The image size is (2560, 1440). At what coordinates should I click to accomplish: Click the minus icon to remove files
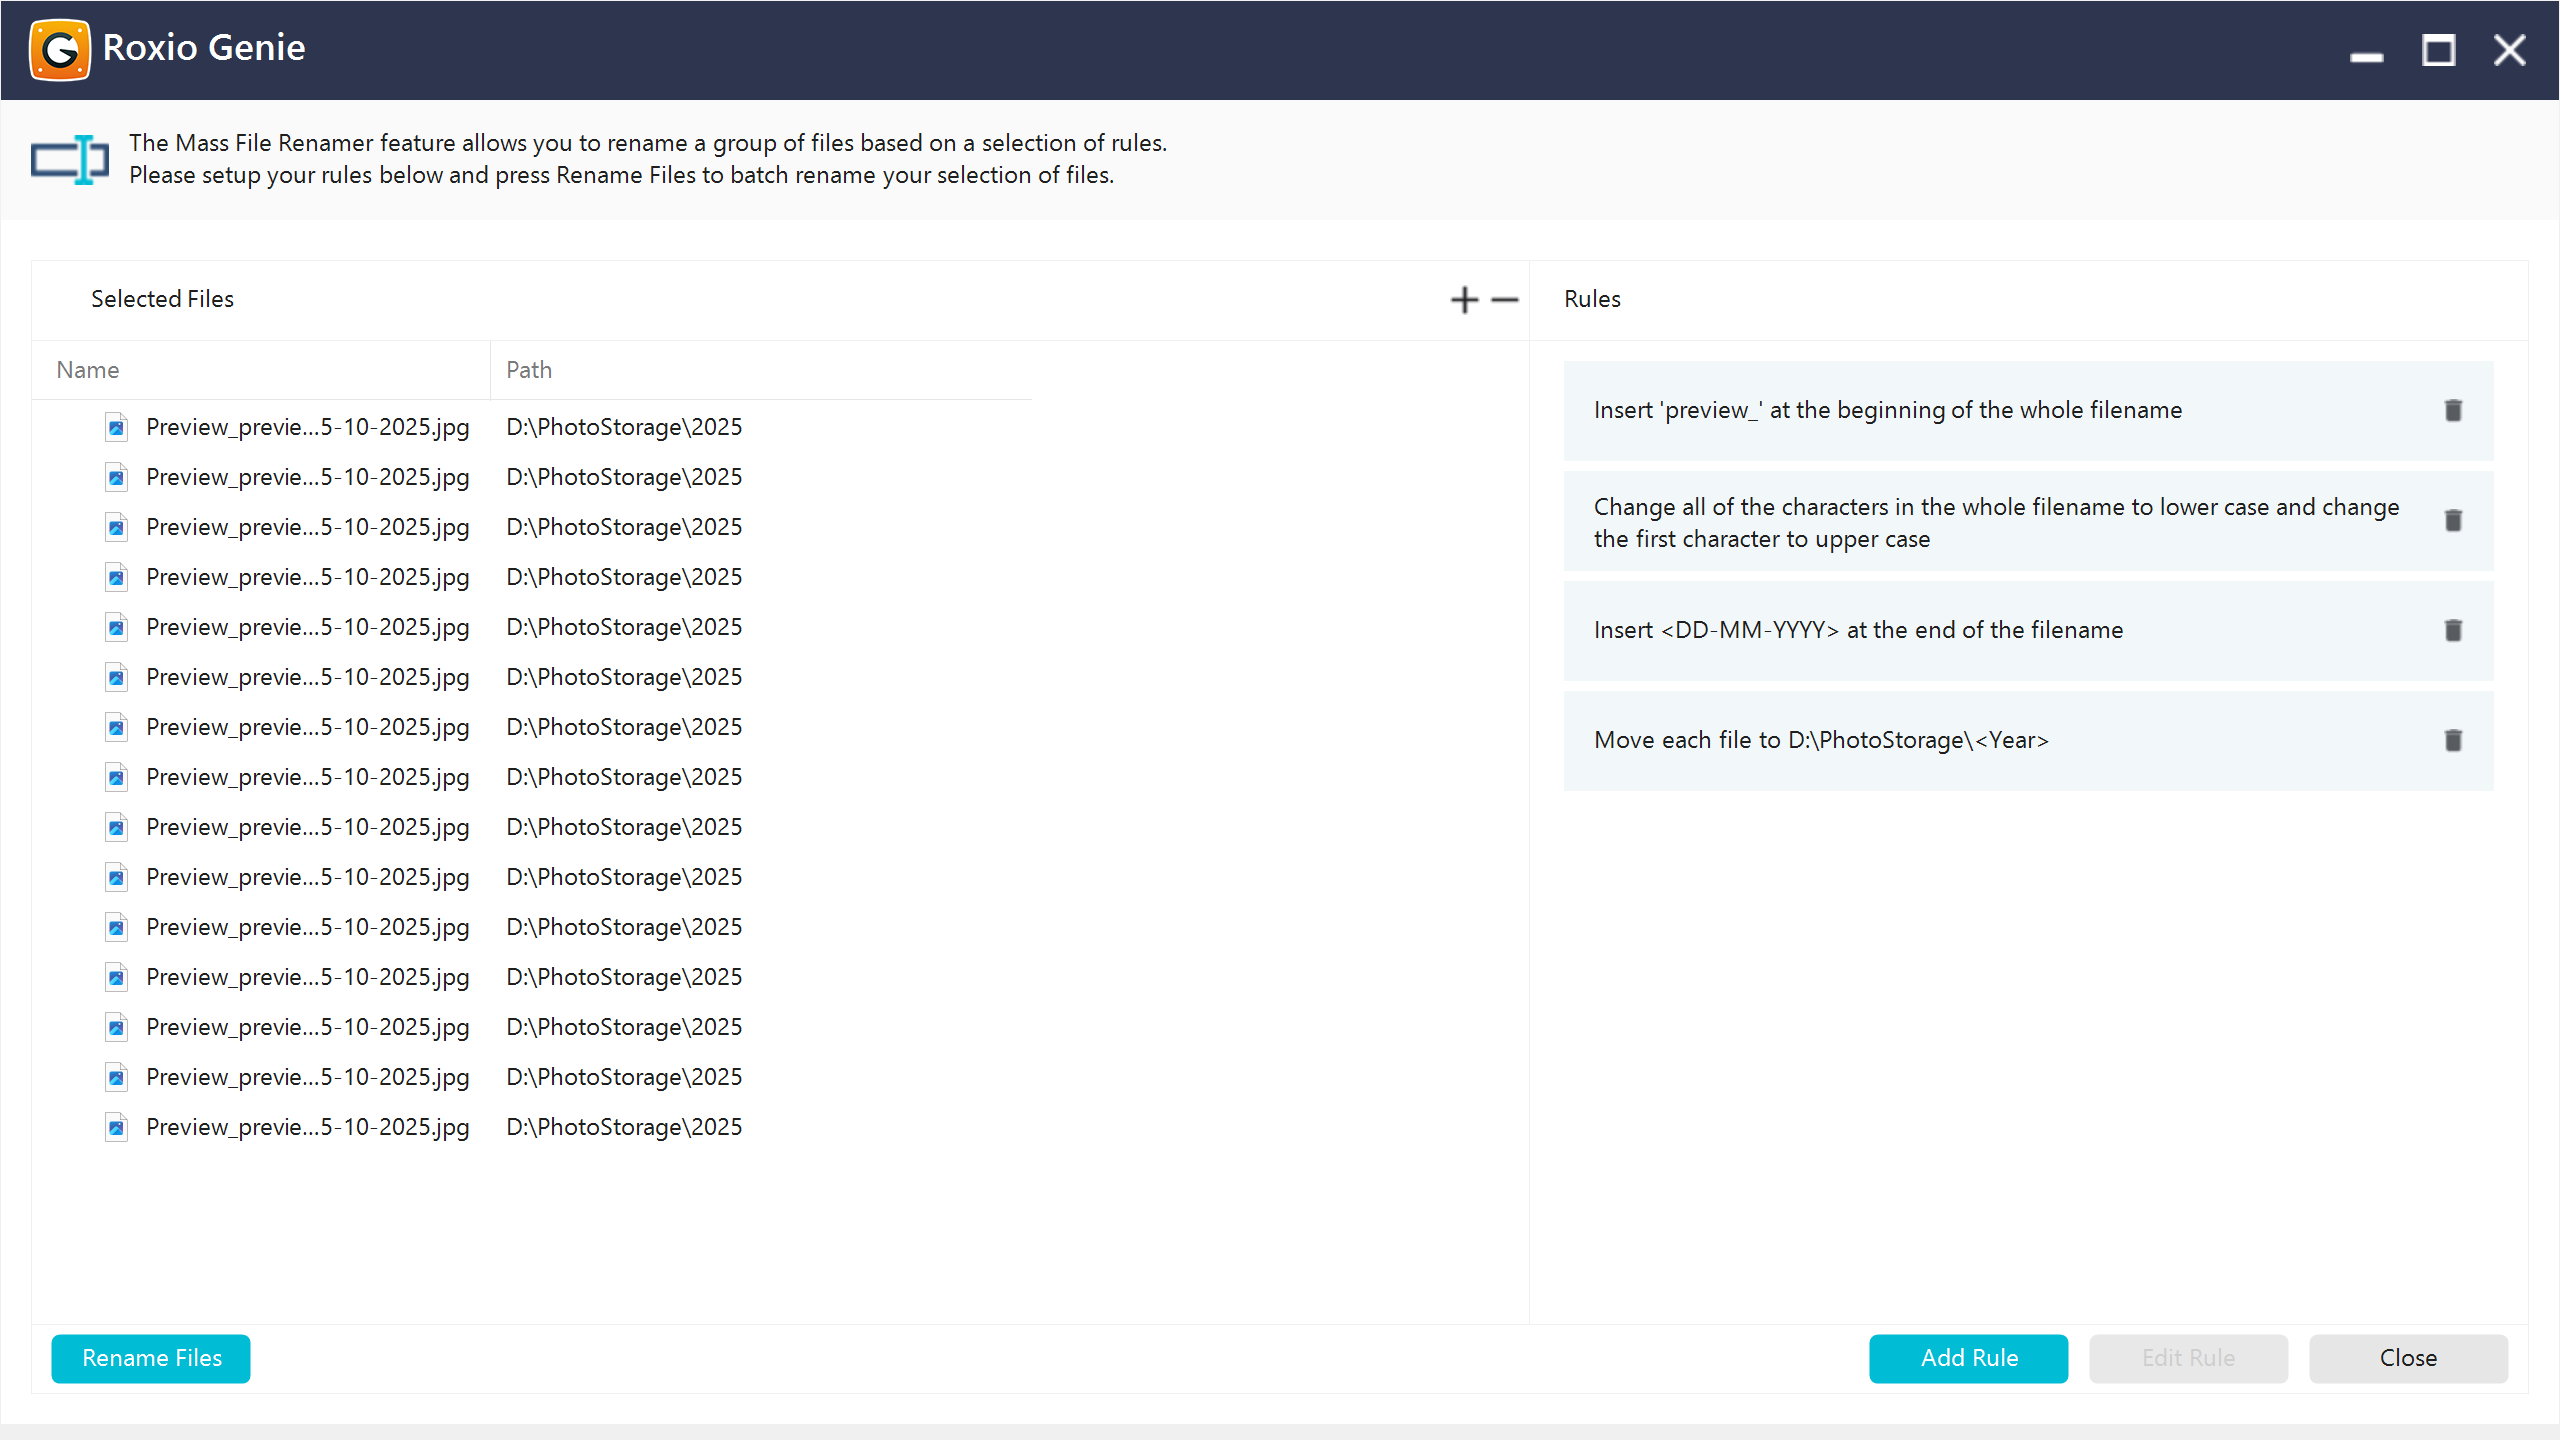point(1504,300)
